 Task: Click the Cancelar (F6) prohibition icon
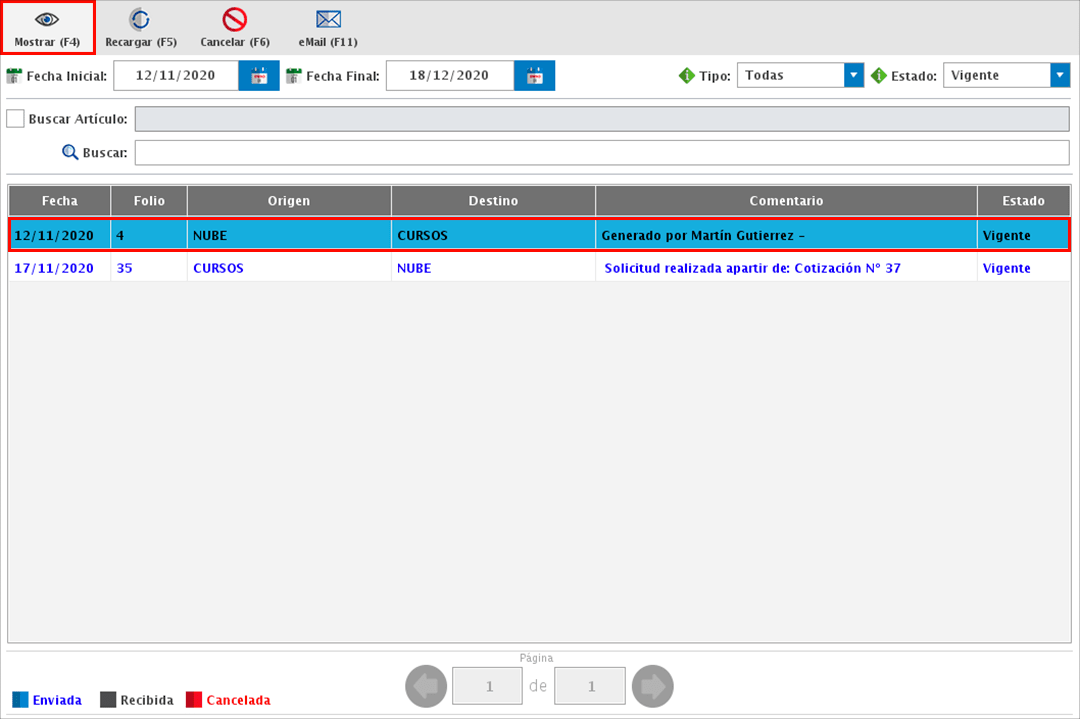[235, 20]
